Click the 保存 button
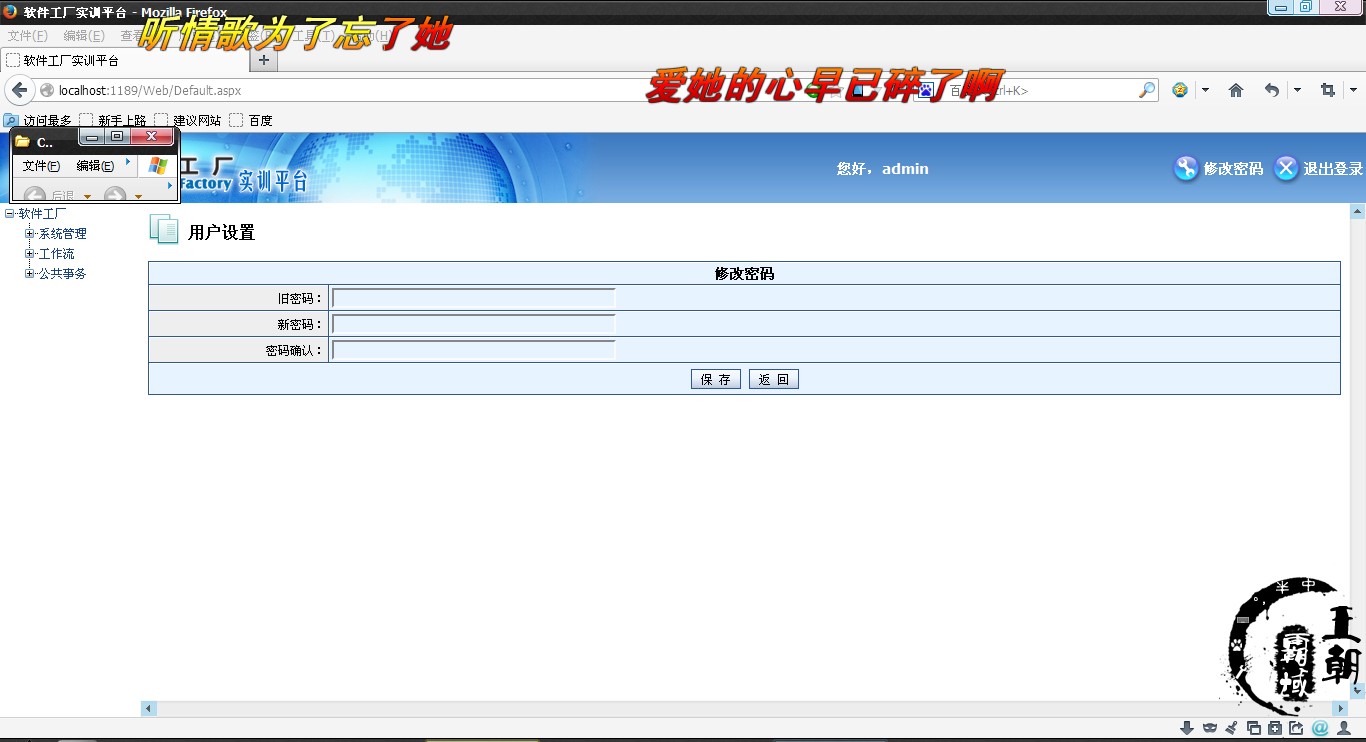1366x742 pixels. pos(715,380)
